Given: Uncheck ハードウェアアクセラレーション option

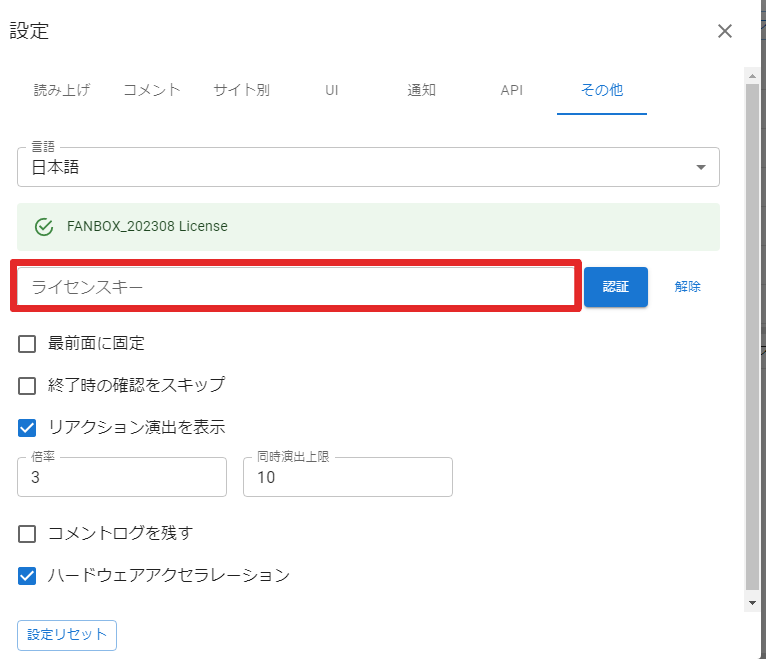Looking at the screenshot, I should (28, 576).
